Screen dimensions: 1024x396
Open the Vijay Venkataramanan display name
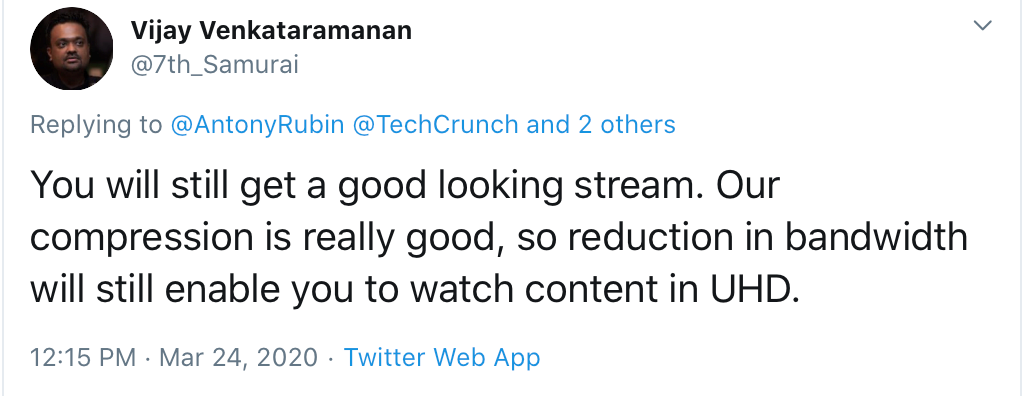pos(271,30)
